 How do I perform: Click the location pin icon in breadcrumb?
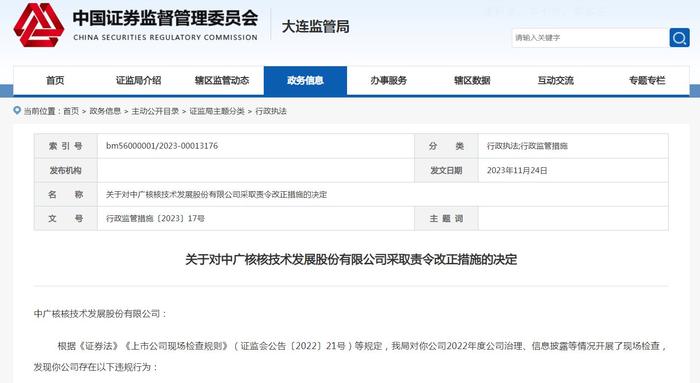click(x=17, y=110)
